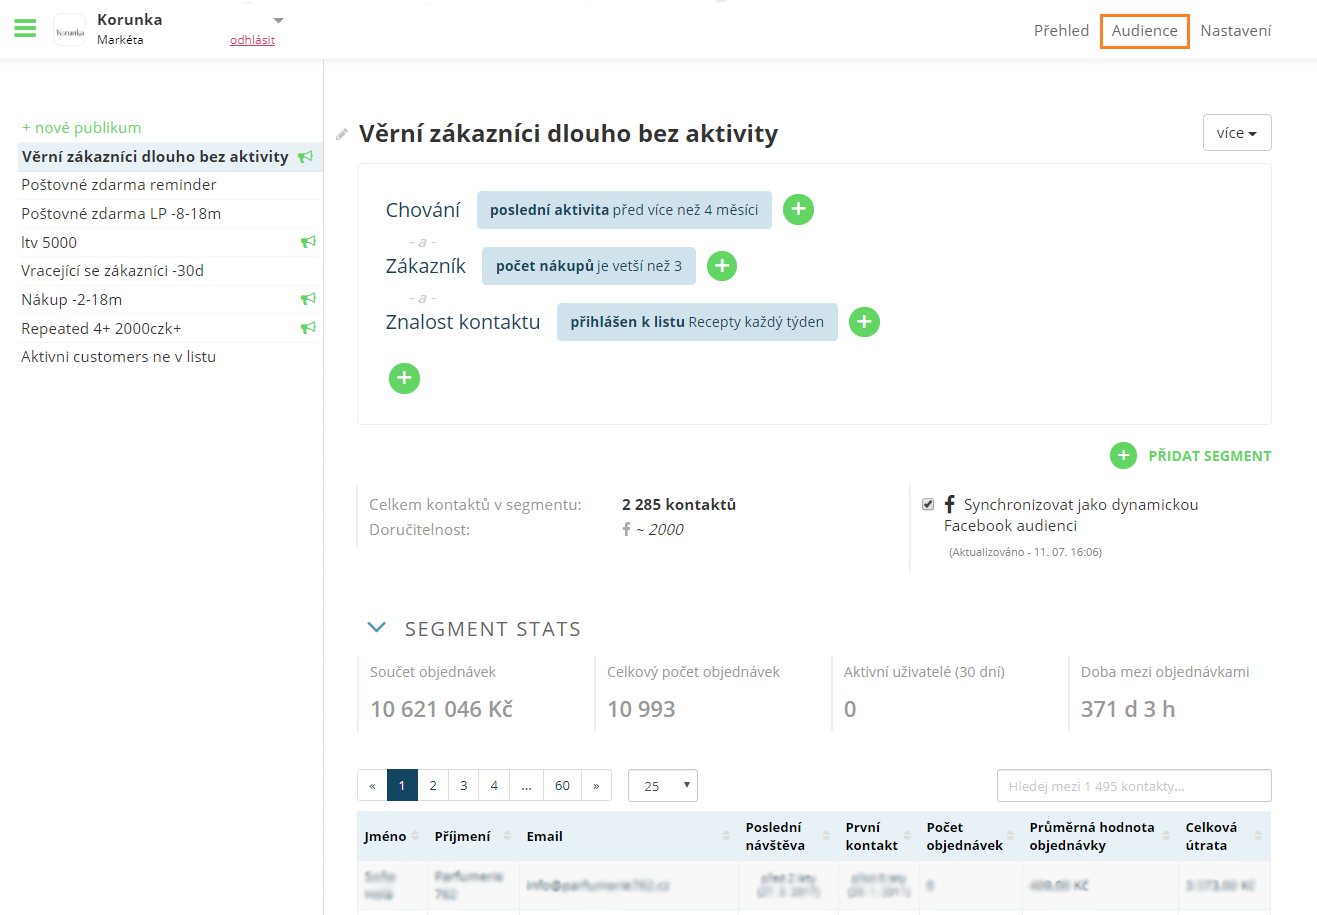Open the 25 per page dropdown
Screen dimensions: 1317x915
tap(662, 786)
